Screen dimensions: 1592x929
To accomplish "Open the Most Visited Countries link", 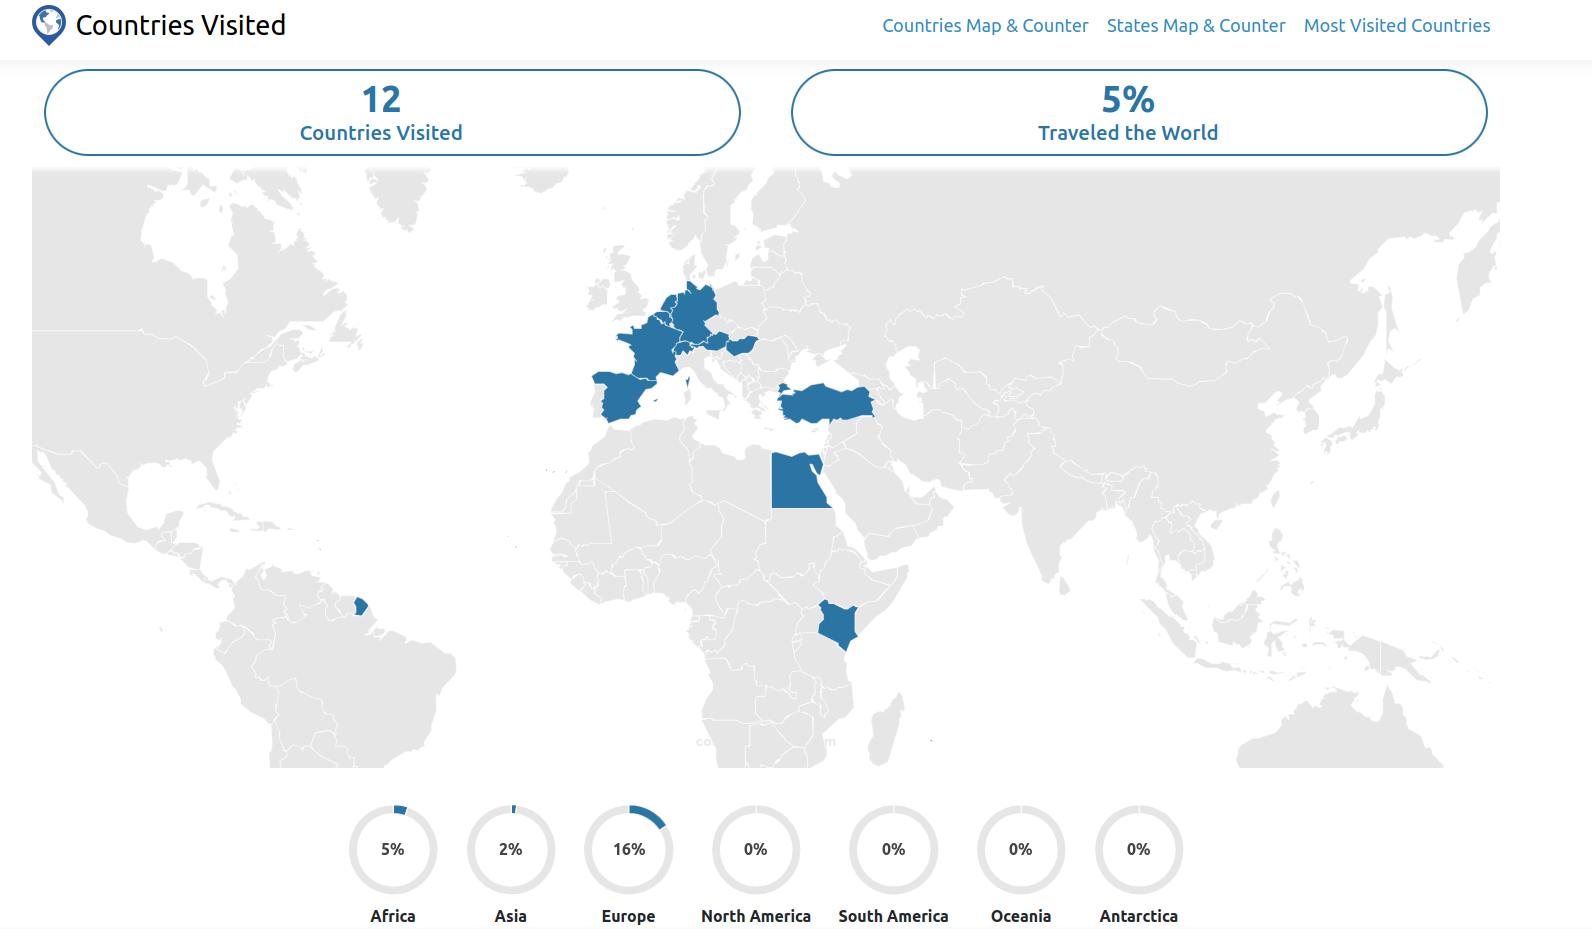I will (x=1396, y=26).
